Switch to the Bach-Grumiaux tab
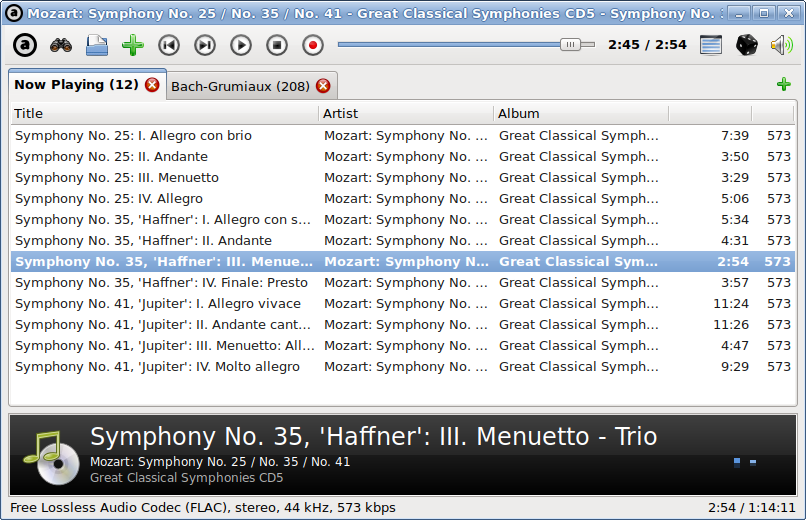Image resolution: width=806 pixels, height=520 pixels. click(240, 86)
